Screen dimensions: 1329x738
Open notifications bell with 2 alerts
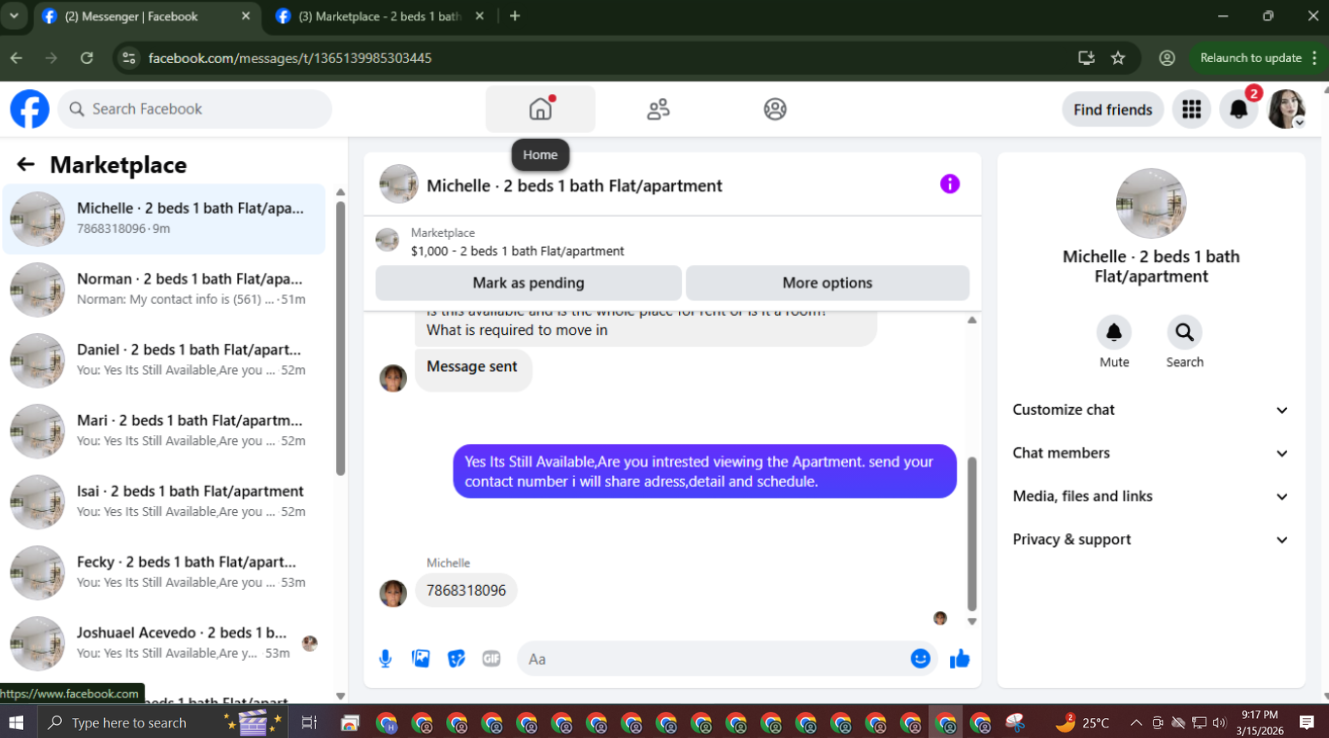[x=1239, y=109]
